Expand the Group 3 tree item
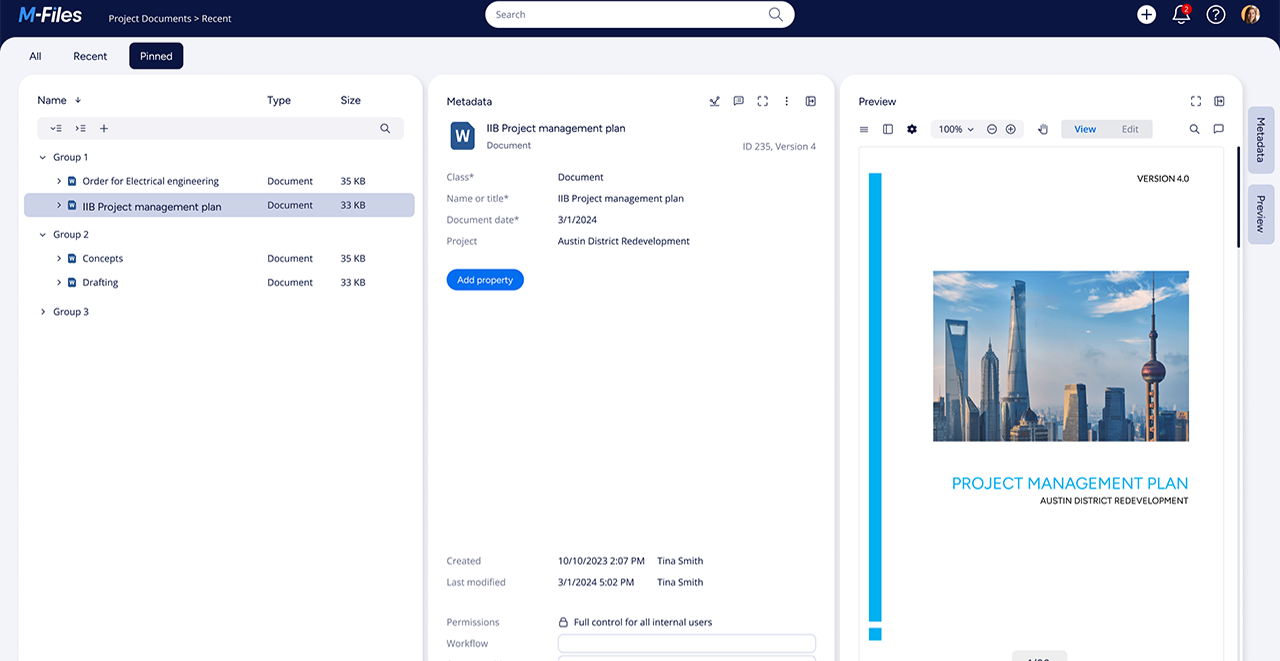 (41, 311)
